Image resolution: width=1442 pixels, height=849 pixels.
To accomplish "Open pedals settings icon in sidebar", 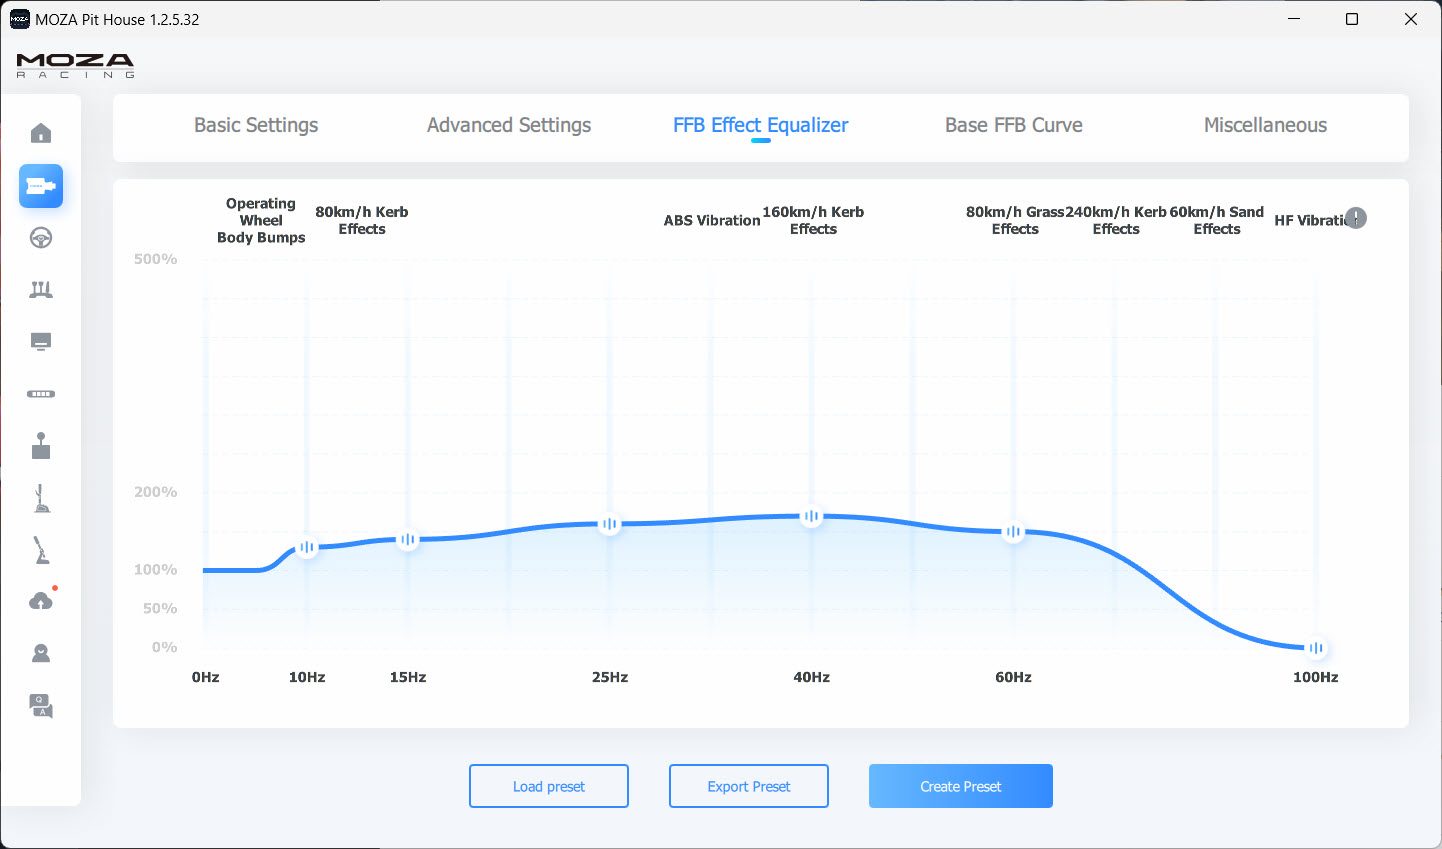I will [41, 290].
